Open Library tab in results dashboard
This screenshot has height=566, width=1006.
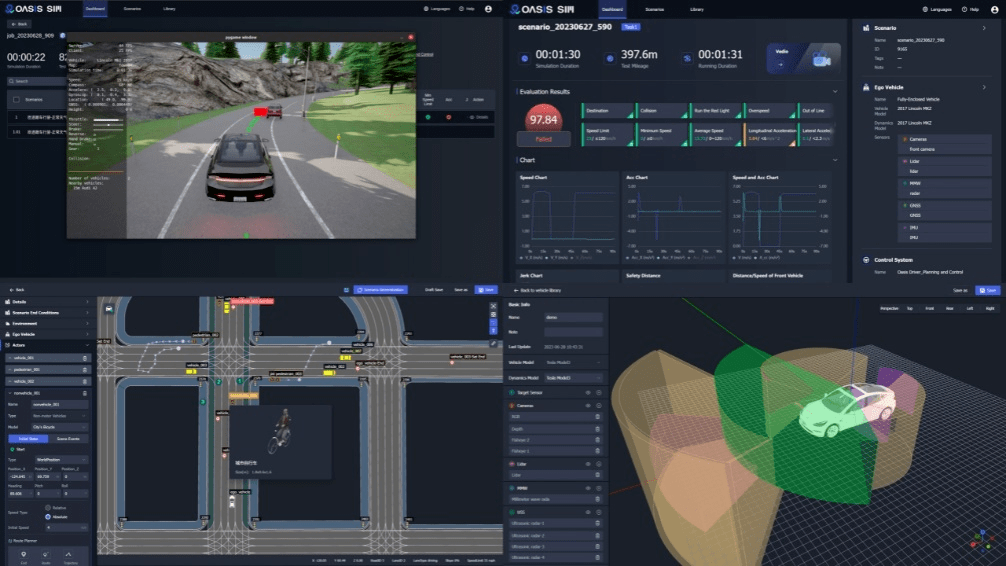pos(697,10)
